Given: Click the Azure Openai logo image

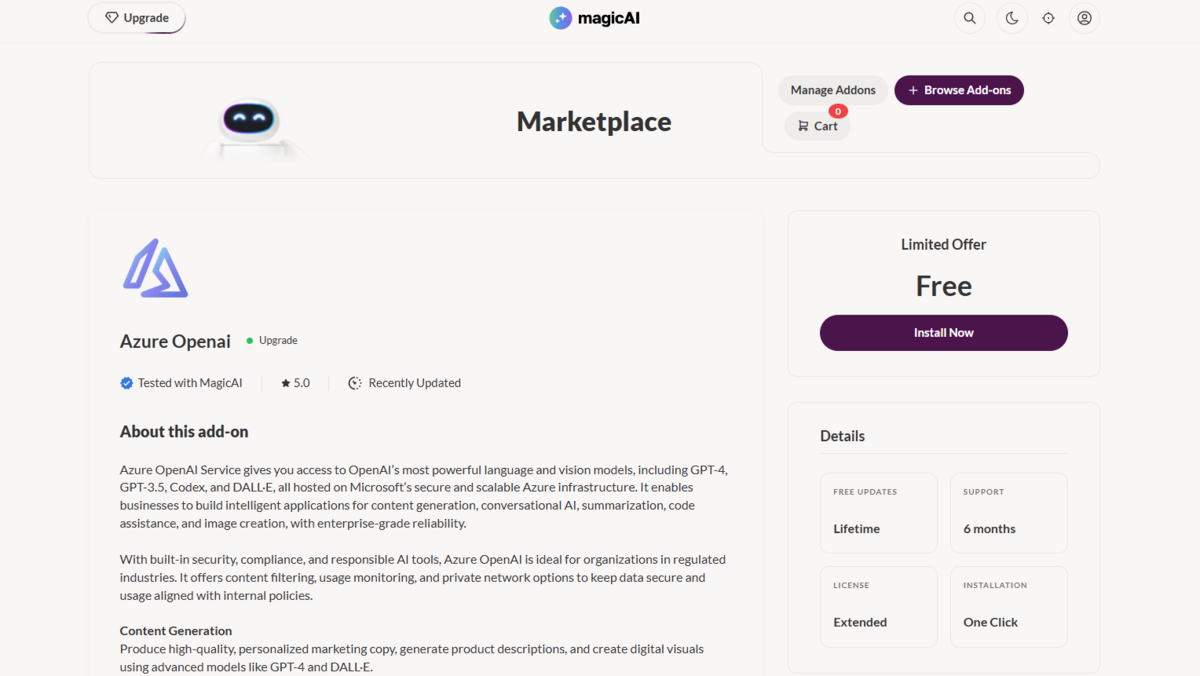Looking at the screenshot, I should (155, 268).
